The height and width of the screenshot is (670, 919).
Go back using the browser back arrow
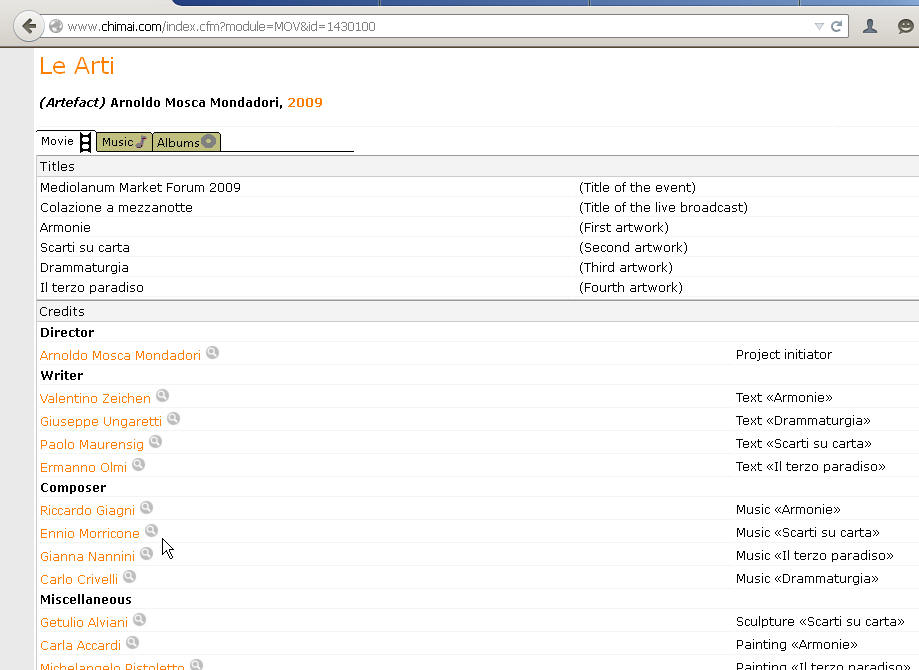28,26
